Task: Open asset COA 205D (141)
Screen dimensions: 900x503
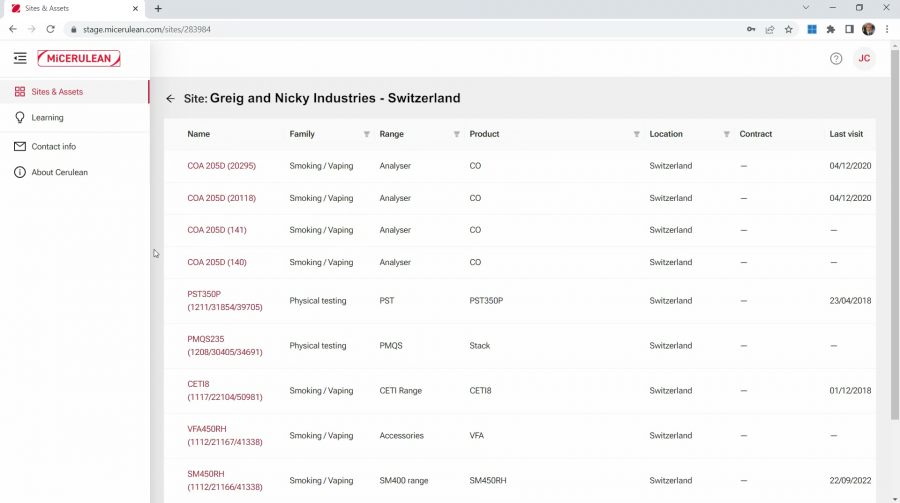Action: click(217, 230)
